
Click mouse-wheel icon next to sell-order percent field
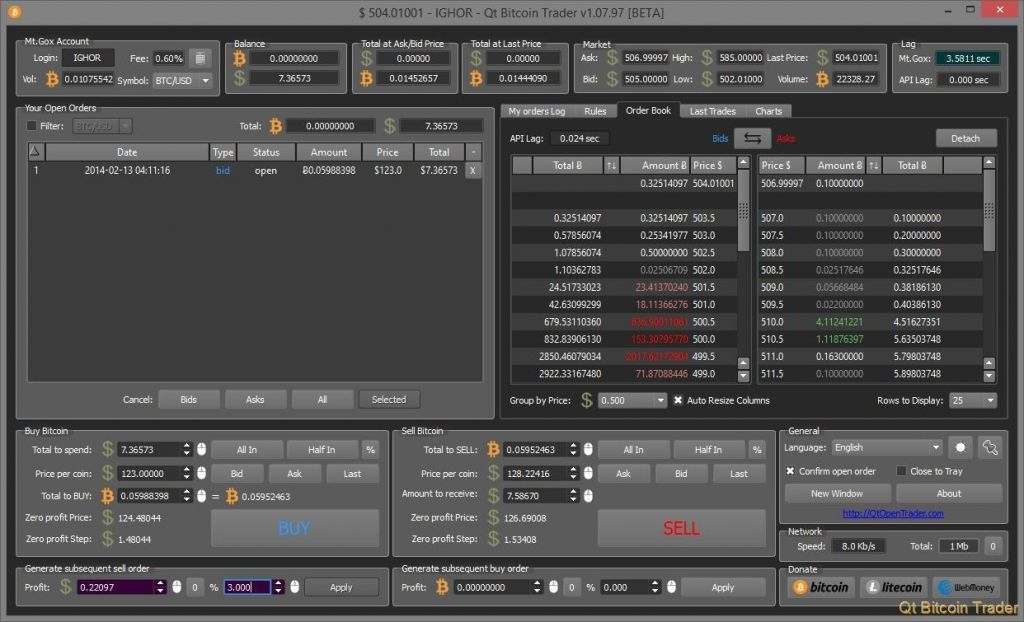coord(295,587)
